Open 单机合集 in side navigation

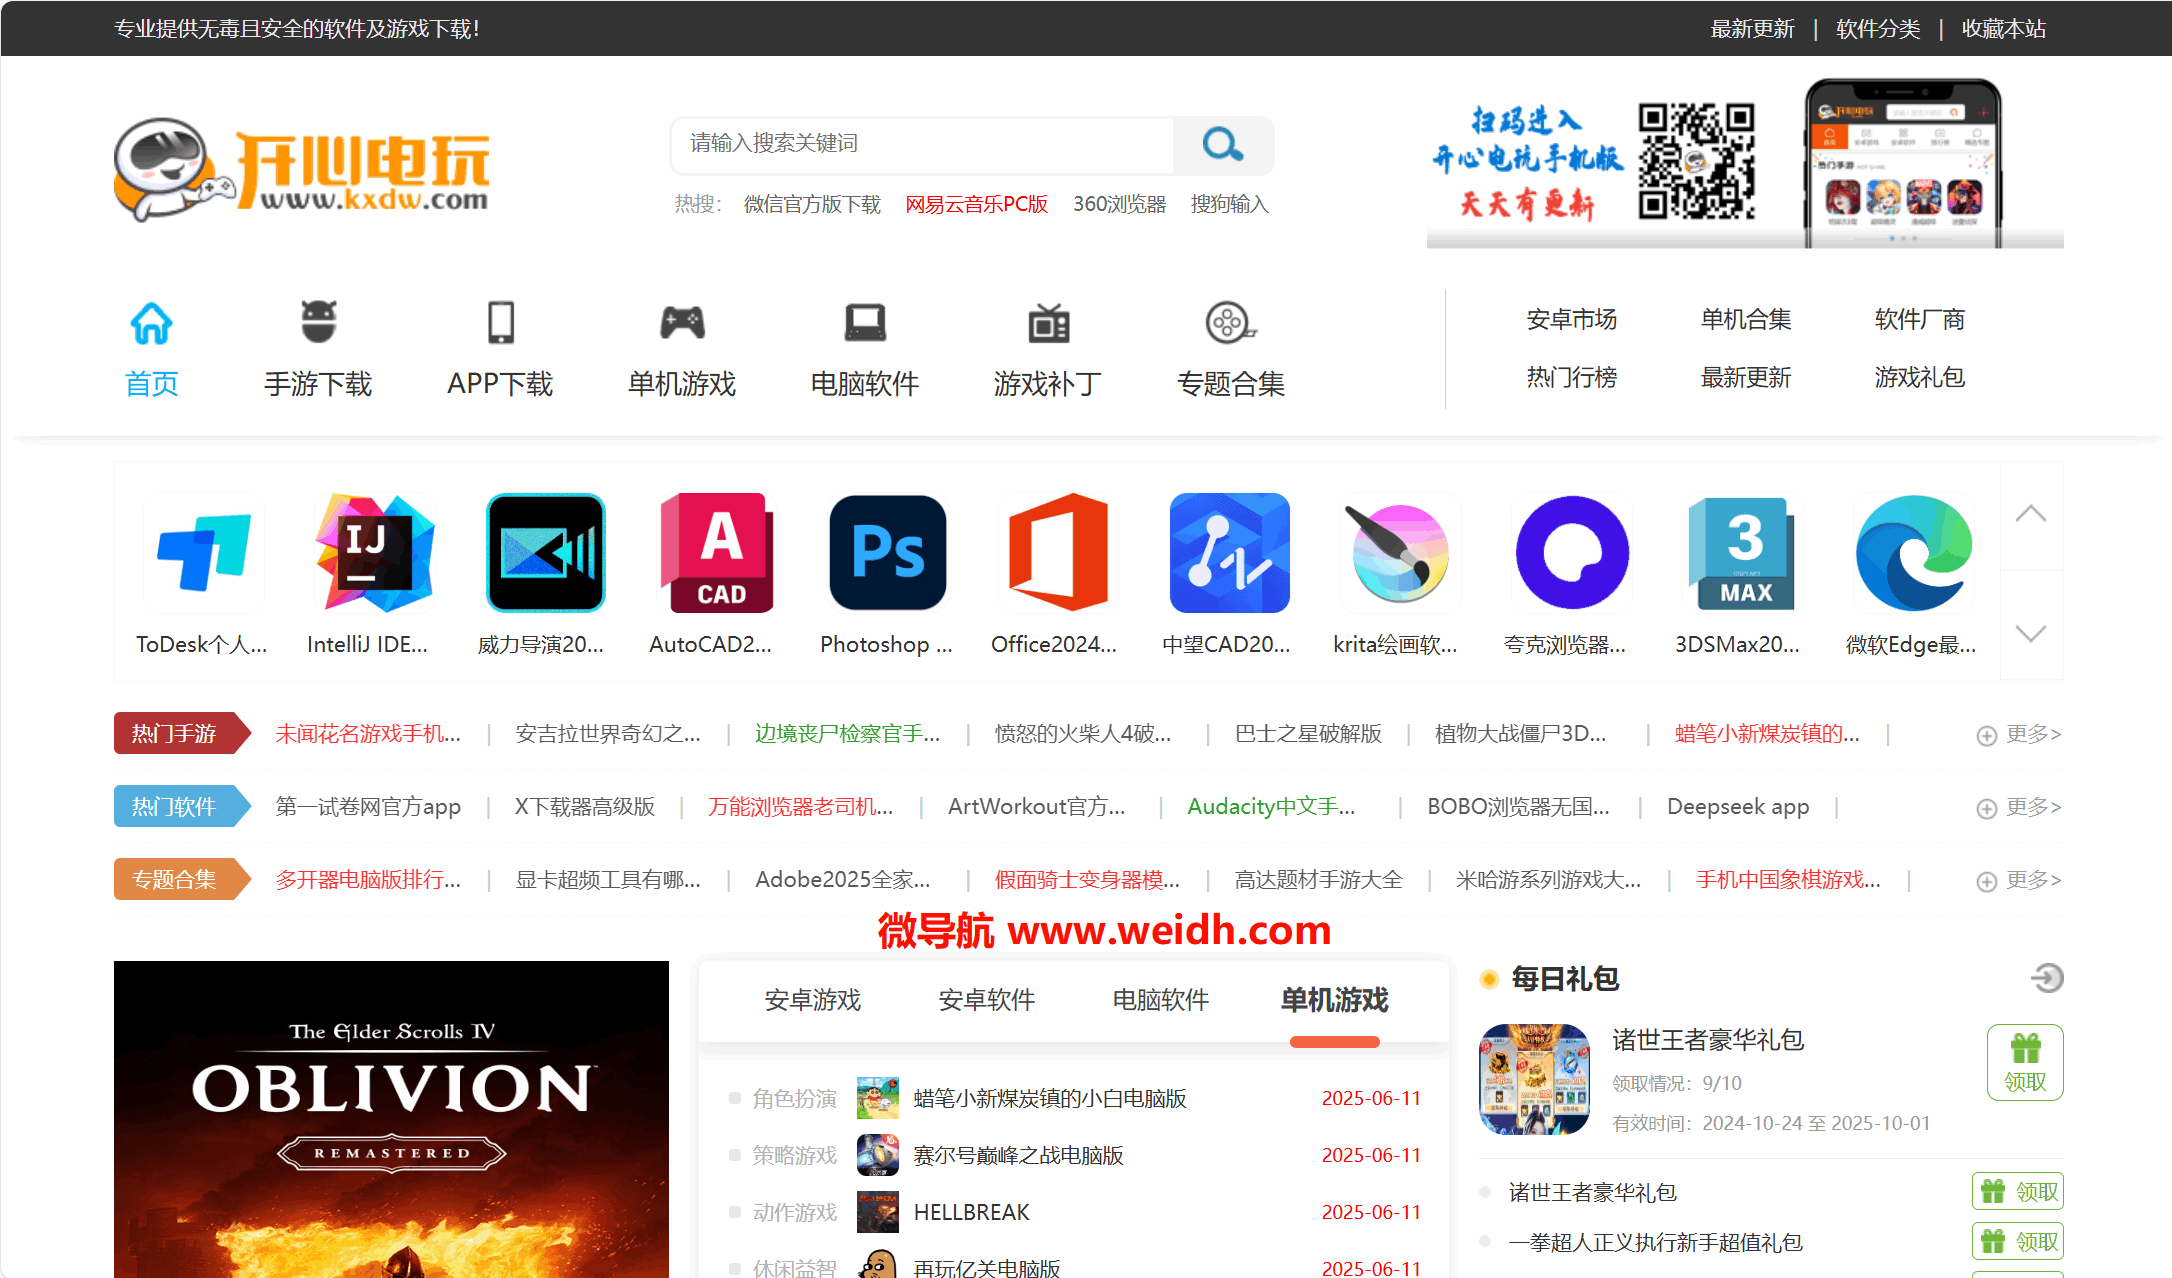pos(1745,320)
